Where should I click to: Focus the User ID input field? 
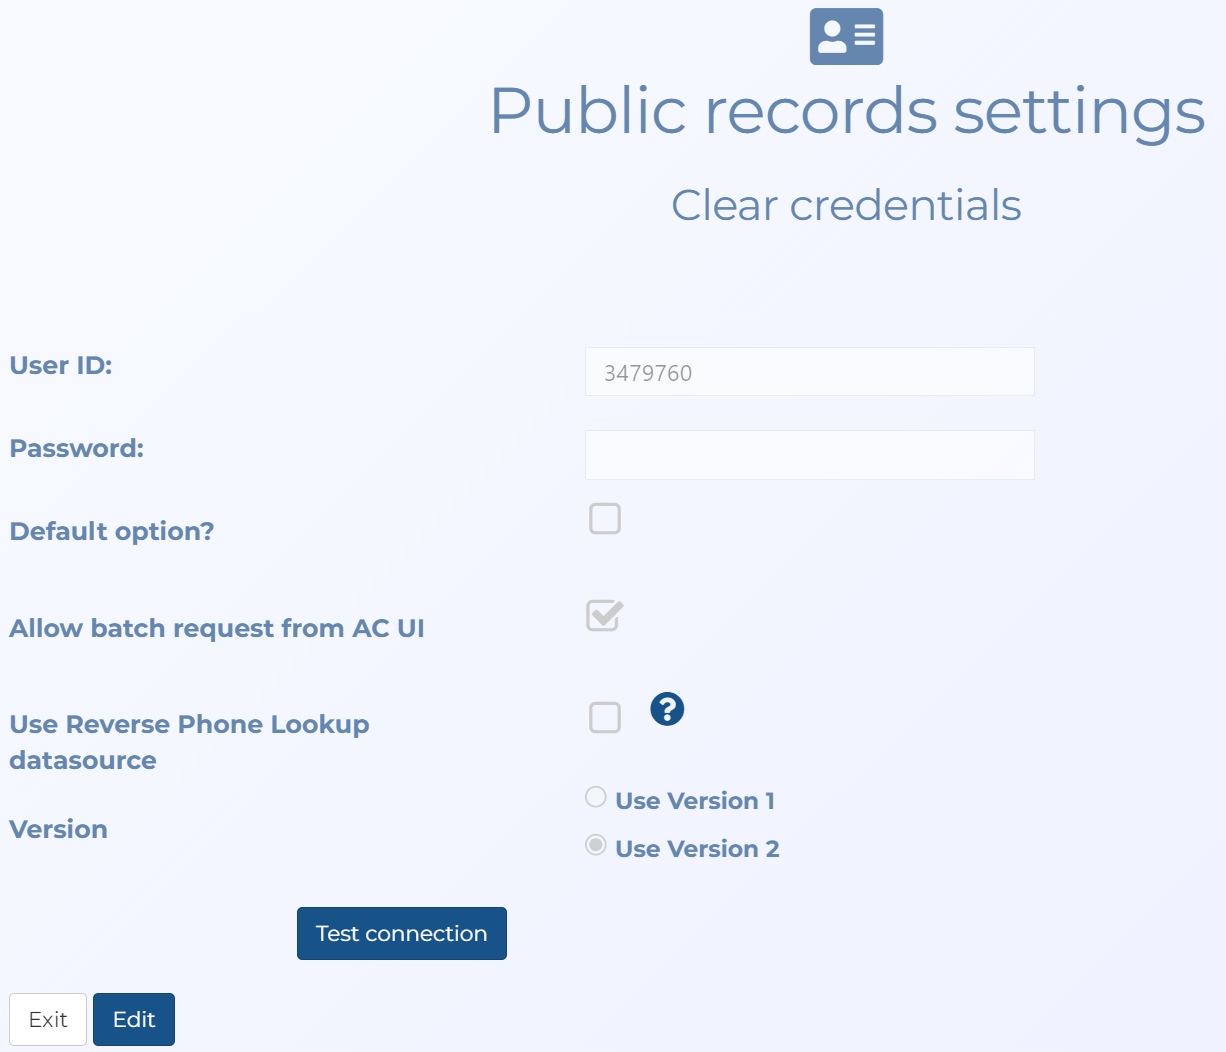809,372
